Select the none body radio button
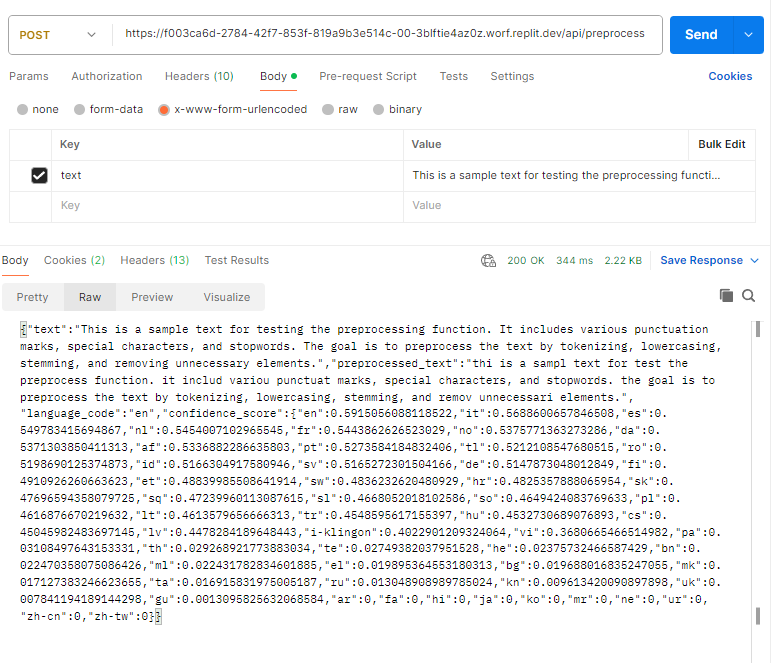 pos(22,109)
